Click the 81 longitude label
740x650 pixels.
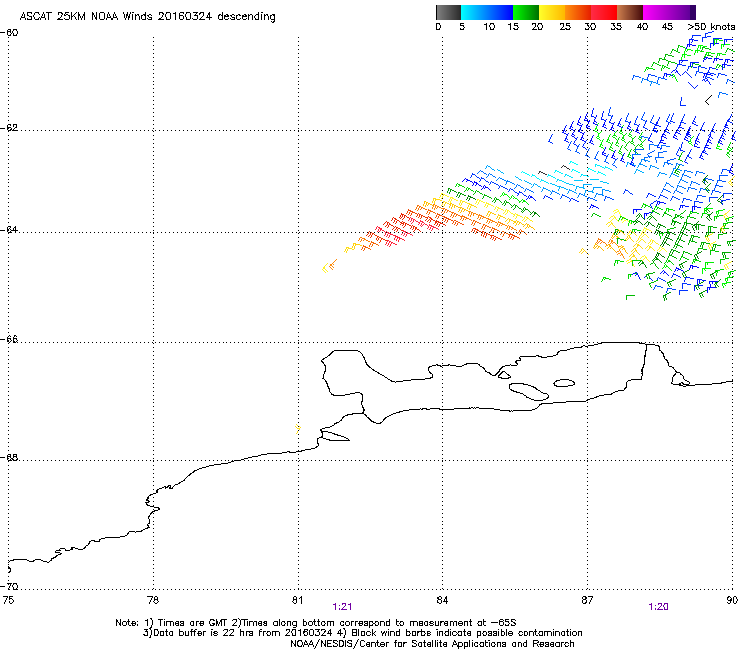[298, 600]
